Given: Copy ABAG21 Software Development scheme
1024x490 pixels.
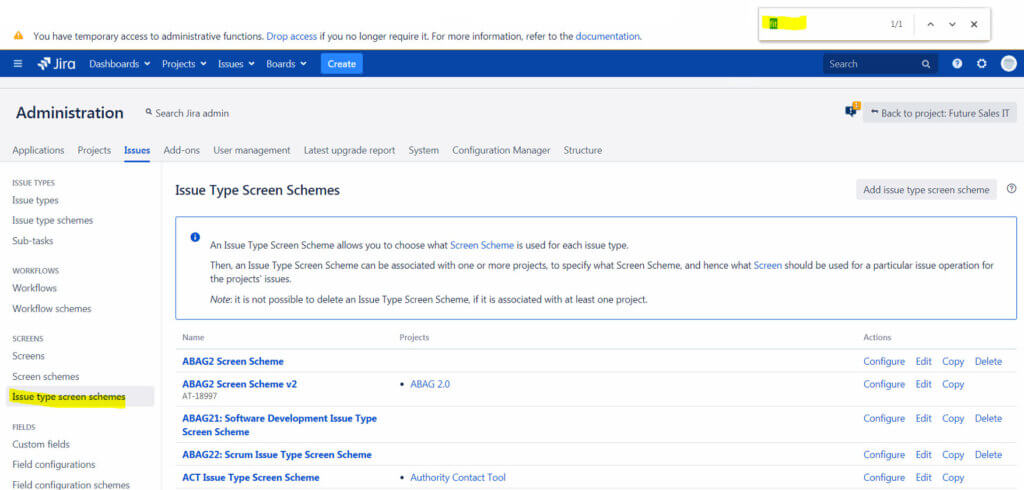Looking at the screenshot, I should click(953, 418).
